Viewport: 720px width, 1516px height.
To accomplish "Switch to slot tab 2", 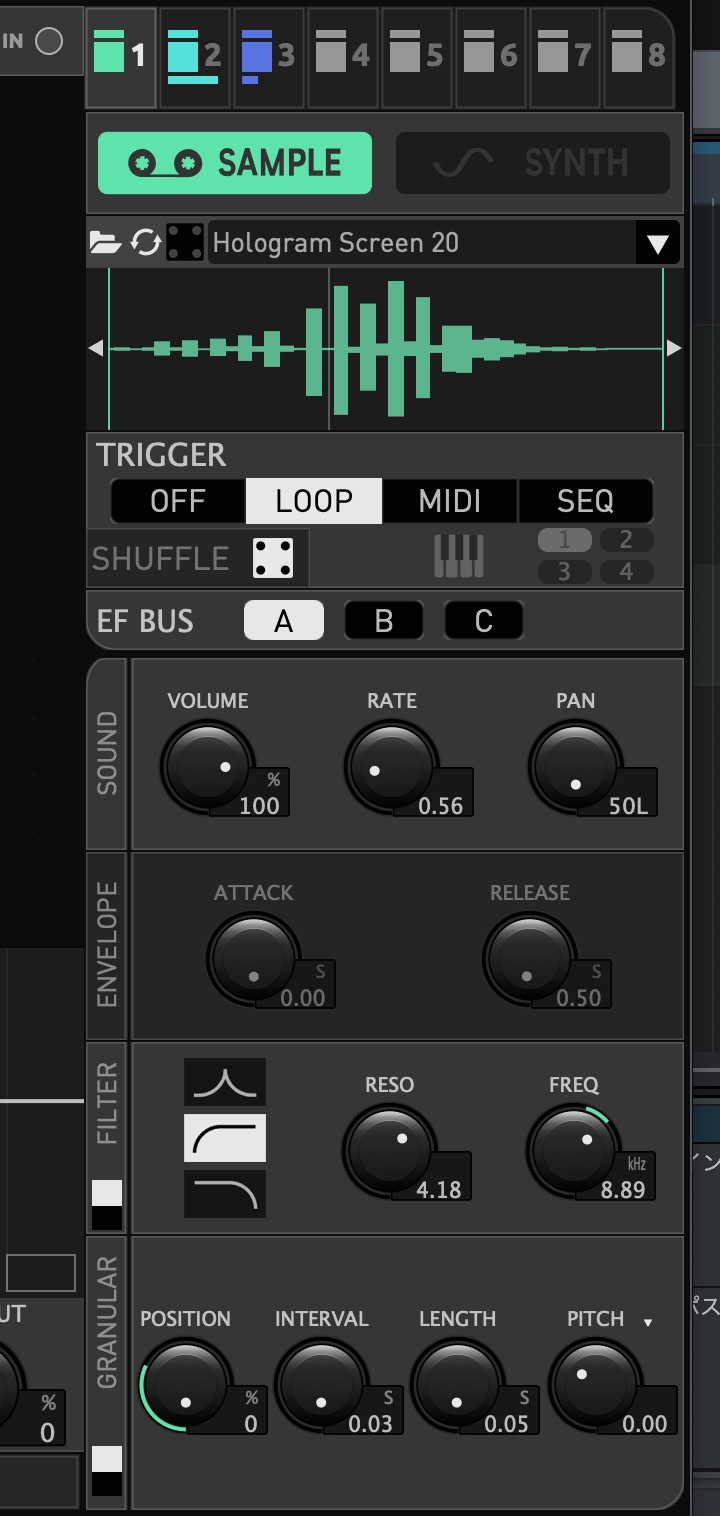I will point(195,57).
